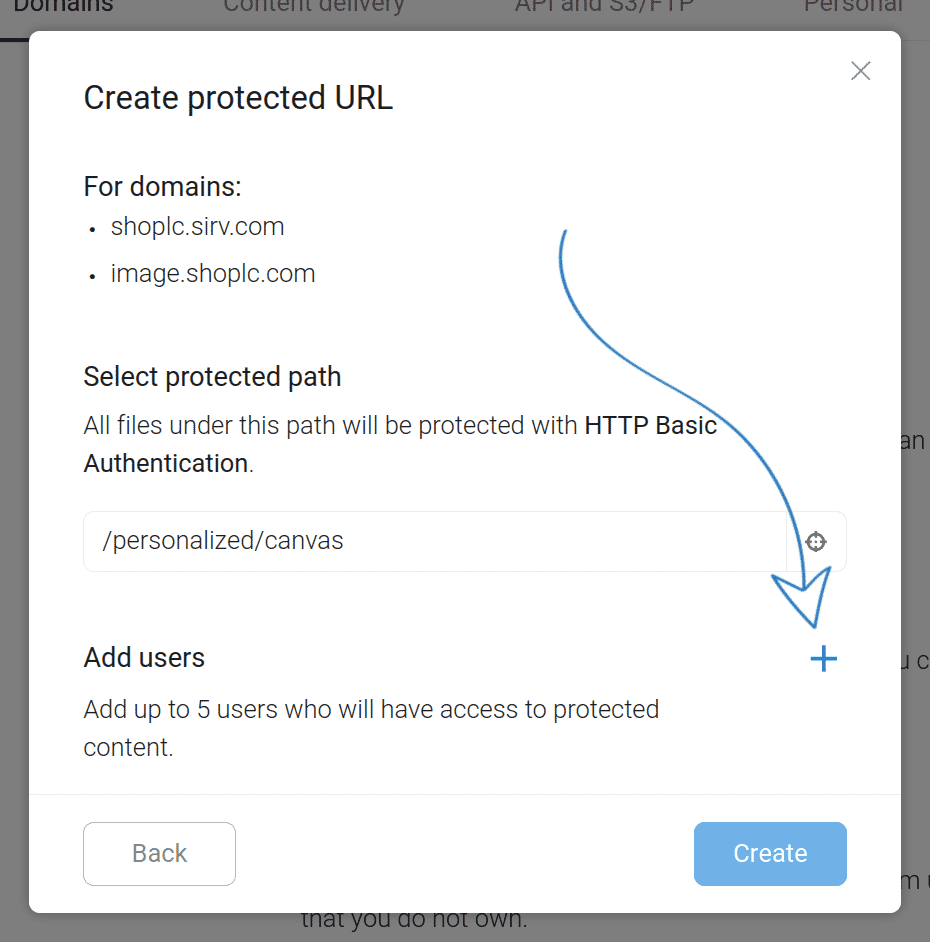Image resolution: width=930 pixels, height=942 pixels.
Task: Open the Content delivery tab
Action: (x=311, y=8)
